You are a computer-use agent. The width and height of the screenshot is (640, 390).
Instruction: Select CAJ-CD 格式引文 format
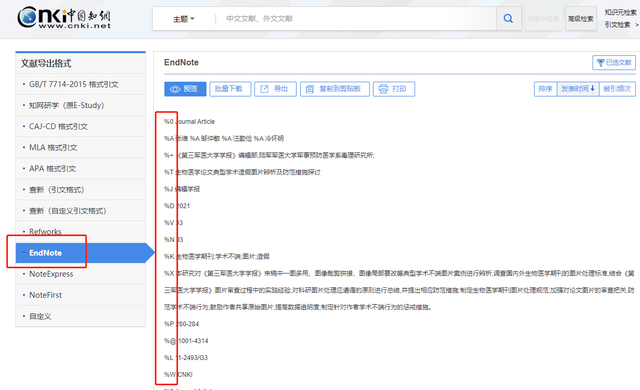80,126
